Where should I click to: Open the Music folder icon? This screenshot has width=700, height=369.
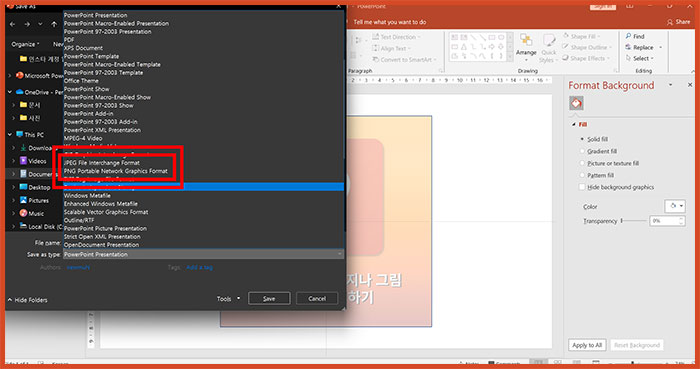(x=23, y=213)
